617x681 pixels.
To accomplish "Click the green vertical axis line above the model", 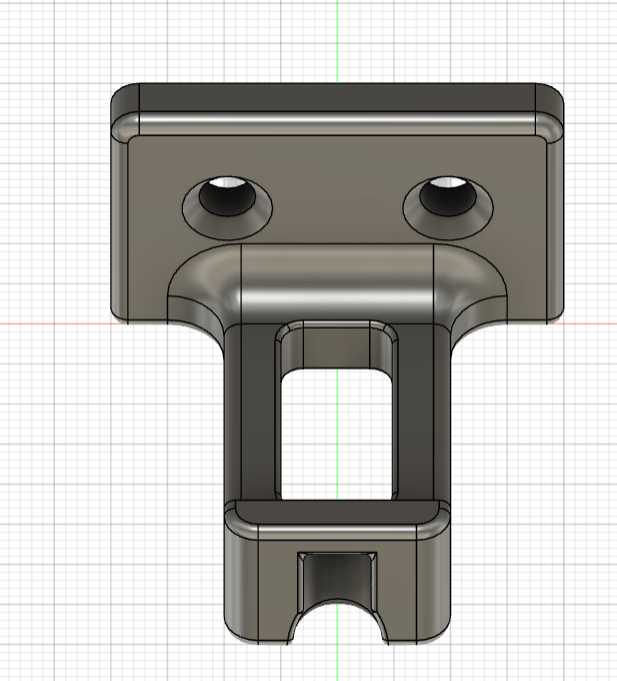I will (x=337, y=41).
